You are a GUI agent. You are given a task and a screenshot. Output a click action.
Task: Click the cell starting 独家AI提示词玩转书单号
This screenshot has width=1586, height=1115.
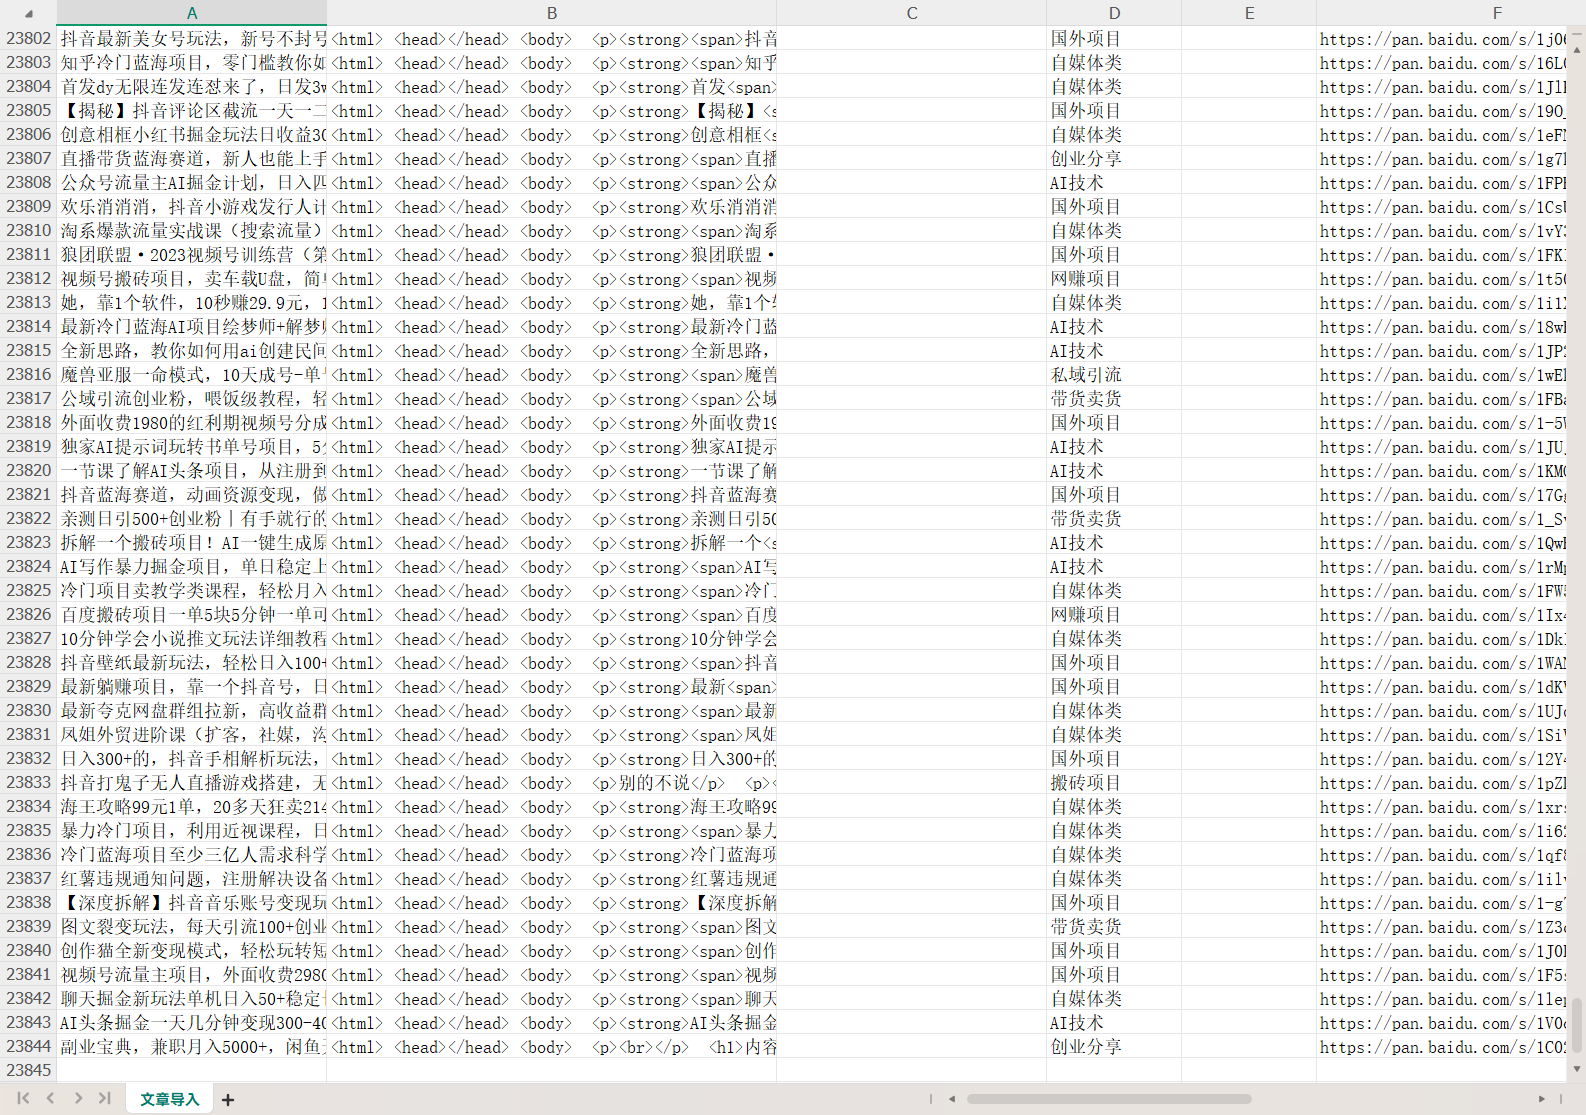click(x=192, y=446)
